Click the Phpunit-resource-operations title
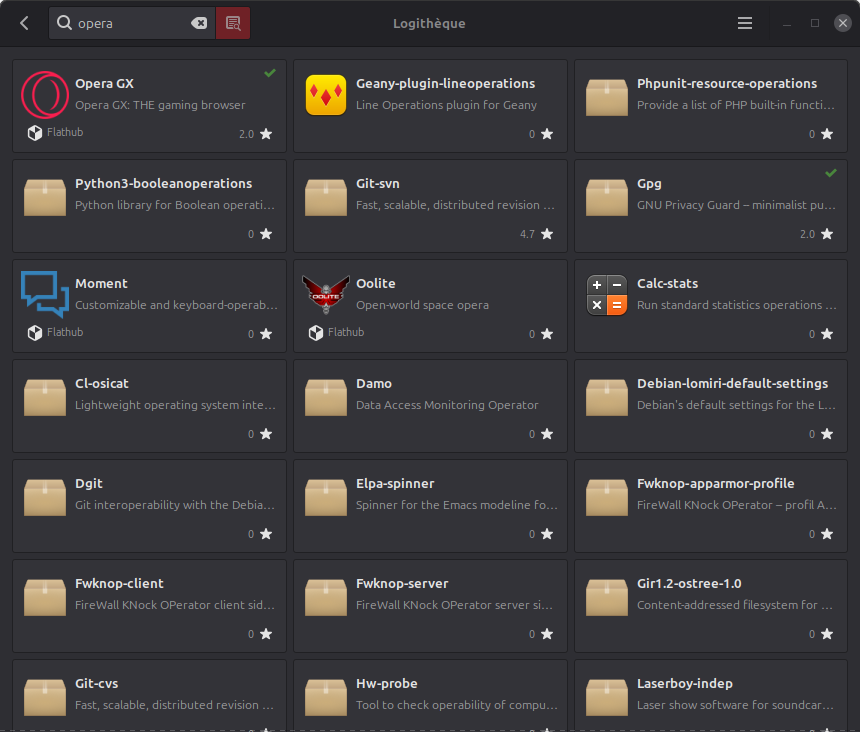 727,83
